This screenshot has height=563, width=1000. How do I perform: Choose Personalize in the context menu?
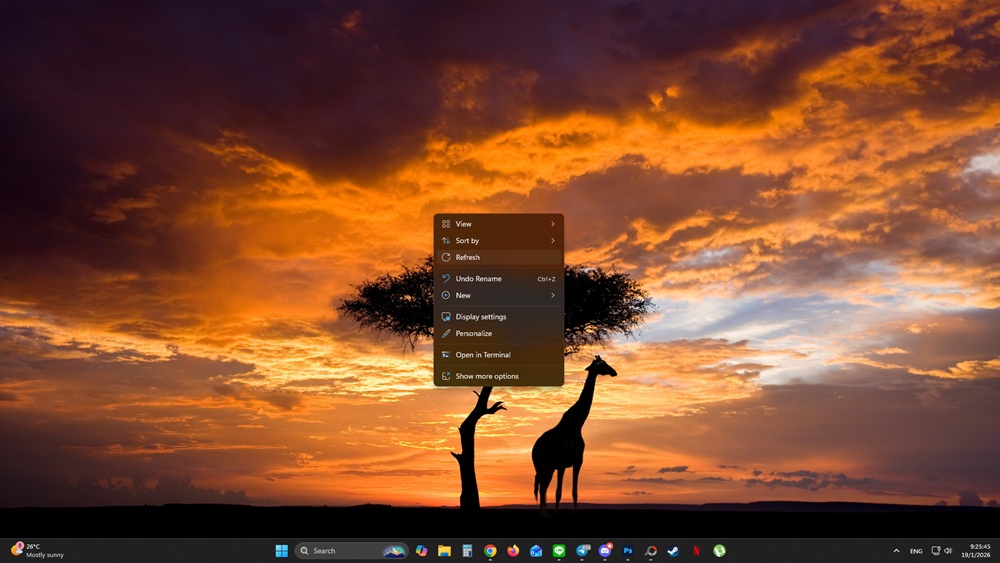(498, 333)
